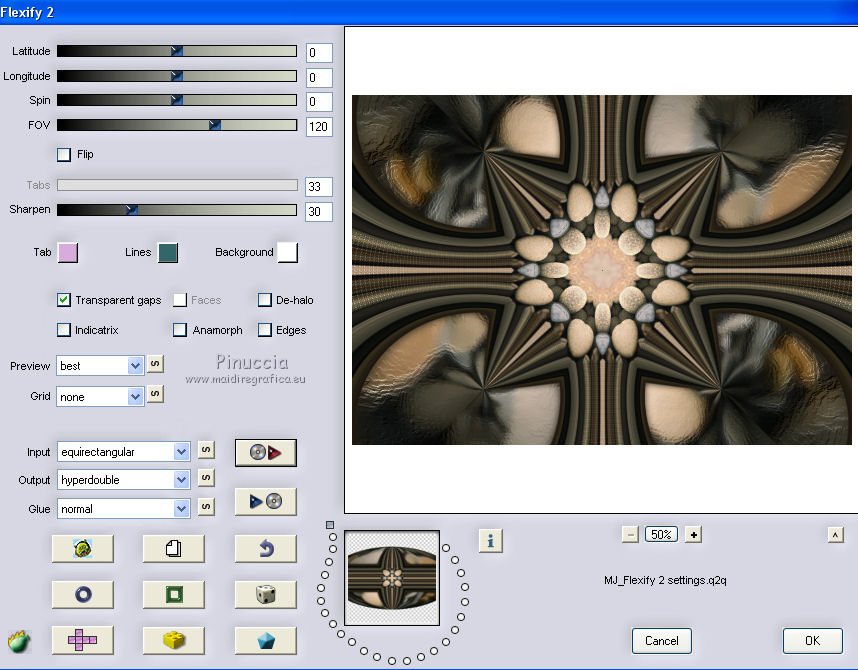Viewport: 858px width, 670px height.
Task: Open the Input equirectangular dropdown
Action: tap(181, 452)
